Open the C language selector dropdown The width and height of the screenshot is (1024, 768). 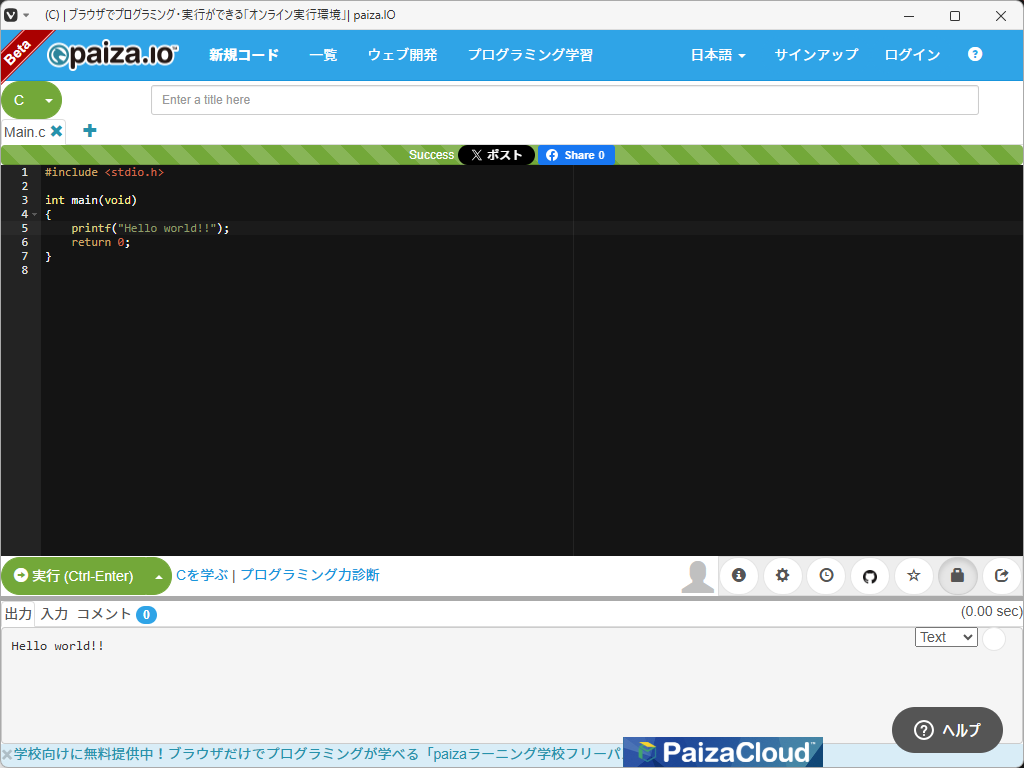pyautogui.click(x=31, y=100)
